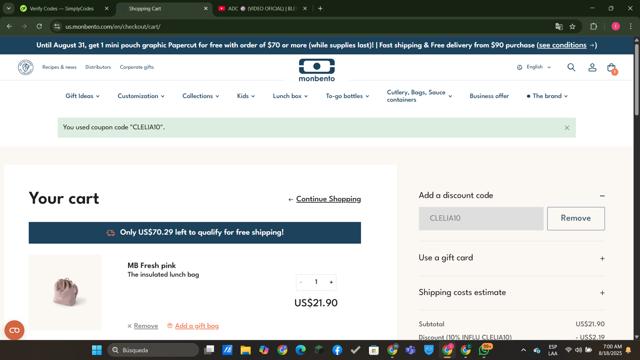Expand the Shipping costs estimate section

(602, 293)
